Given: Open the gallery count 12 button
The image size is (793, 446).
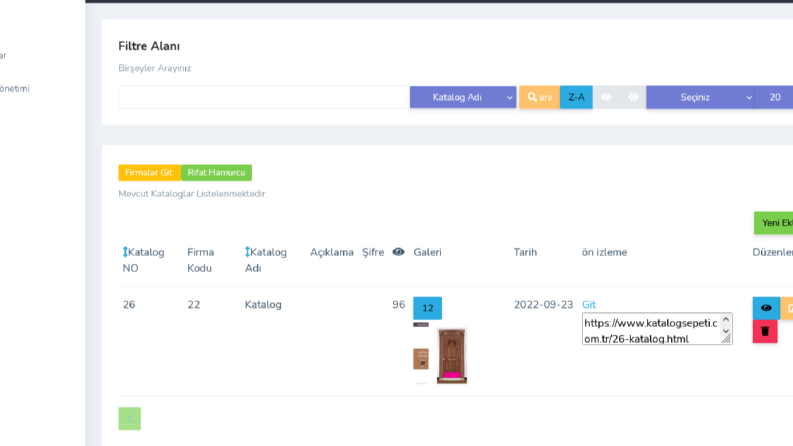Looking at the screenshot, I should 427,308.
